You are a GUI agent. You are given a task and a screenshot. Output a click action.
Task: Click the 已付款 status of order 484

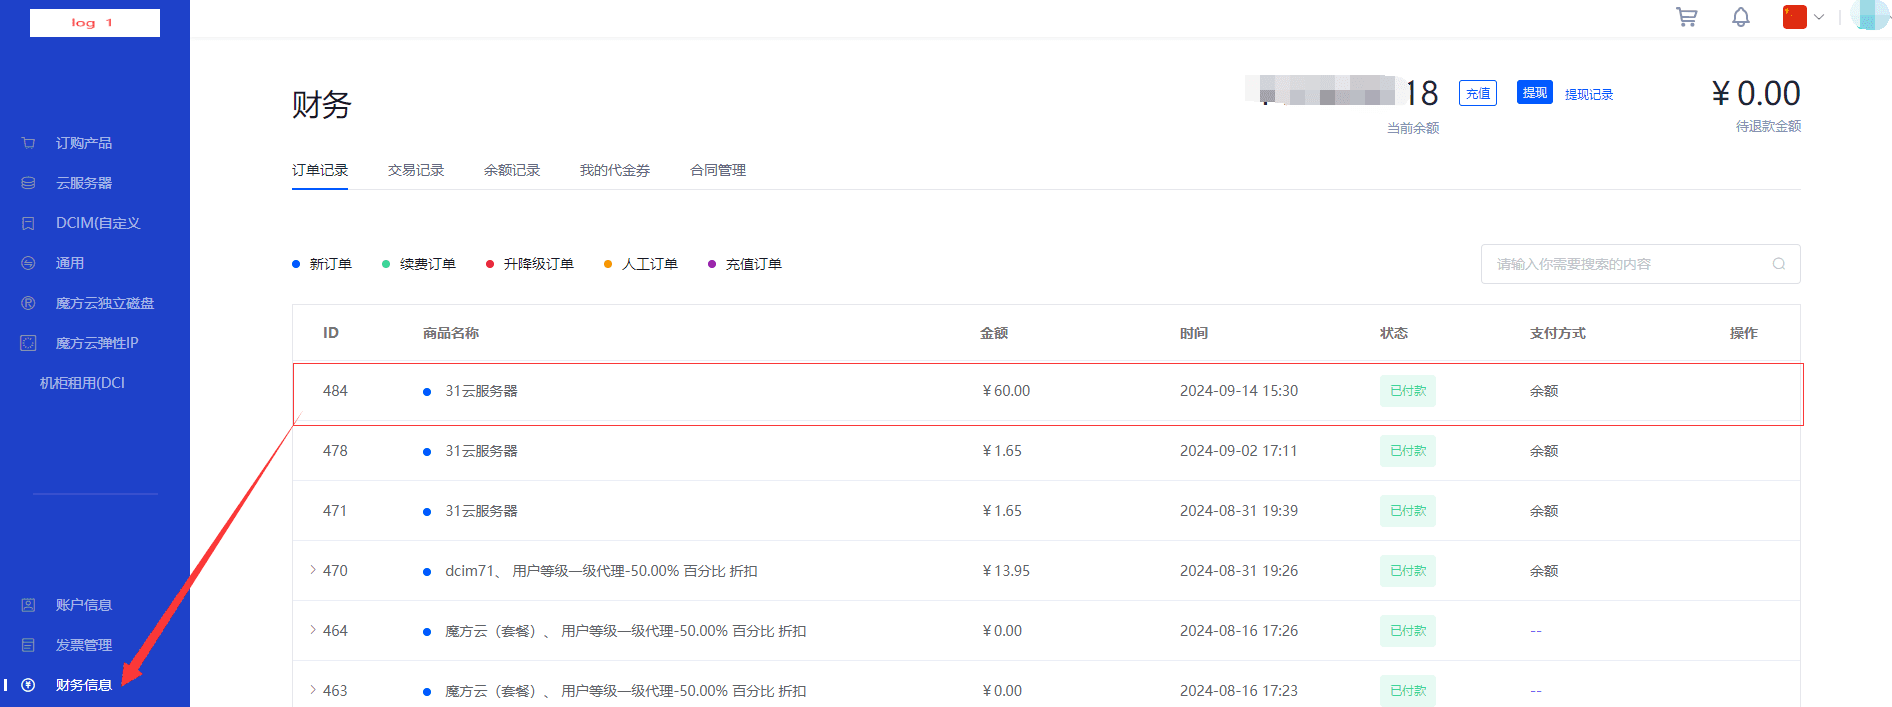click(x=1408, y=391)
